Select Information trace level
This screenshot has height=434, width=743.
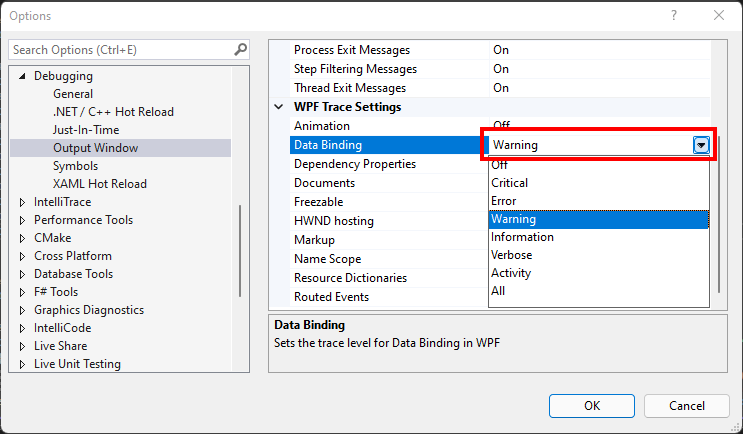(x=599, y=237)
